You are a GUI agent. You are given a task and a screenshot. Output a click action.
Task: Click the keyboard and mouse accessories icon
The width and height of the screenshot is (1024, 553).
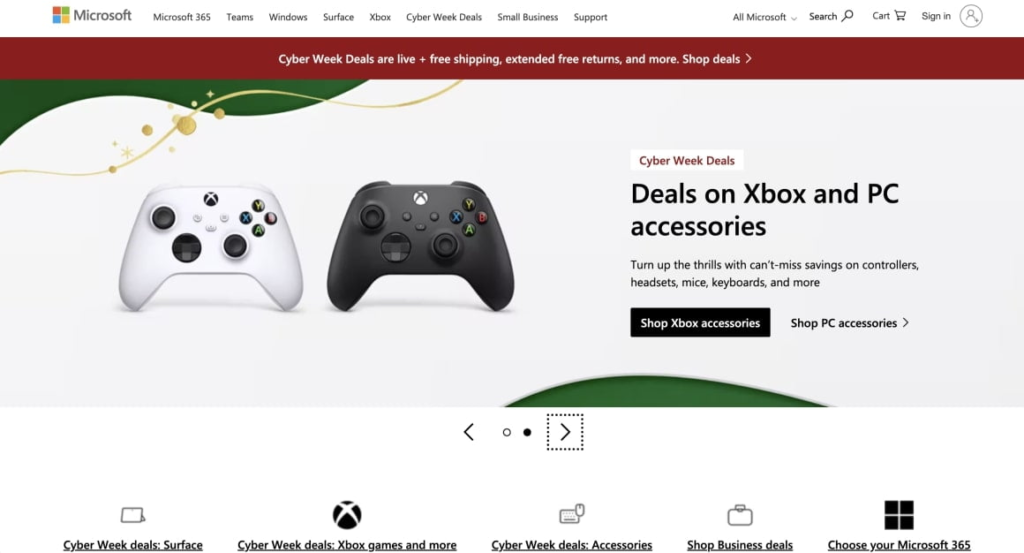(x=571, y=514)
